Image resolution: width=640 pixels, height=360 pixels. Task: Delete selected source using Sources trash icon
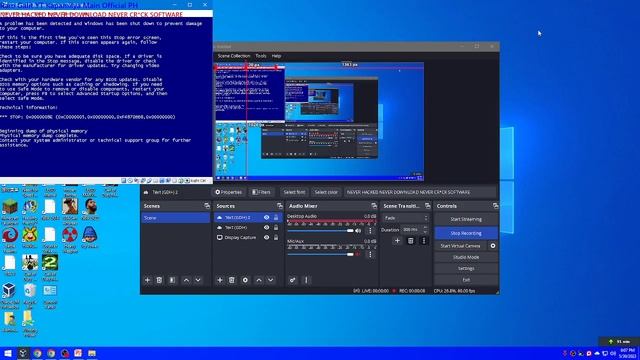[x=231, y=280]
